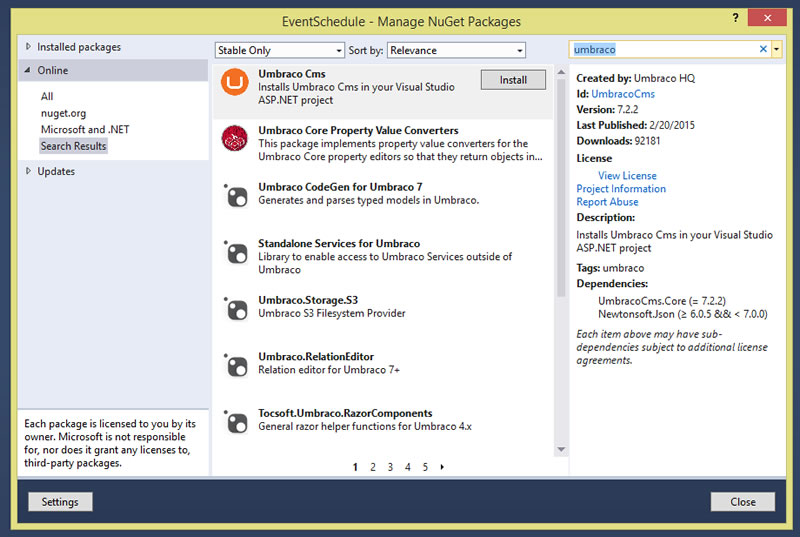
Task: Click the UmbracoCms.Core dependency line
Action: [662, 301]
